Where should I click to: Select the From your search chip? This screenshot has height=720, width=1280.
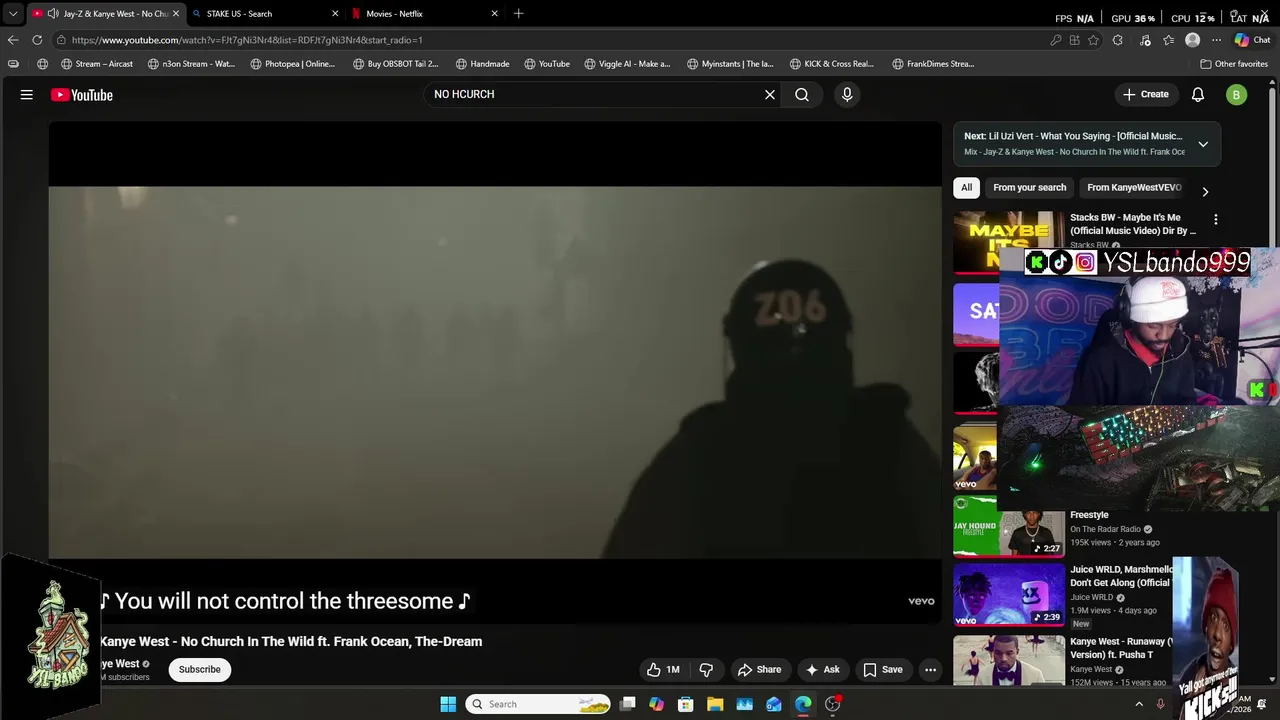point(1029,187)
